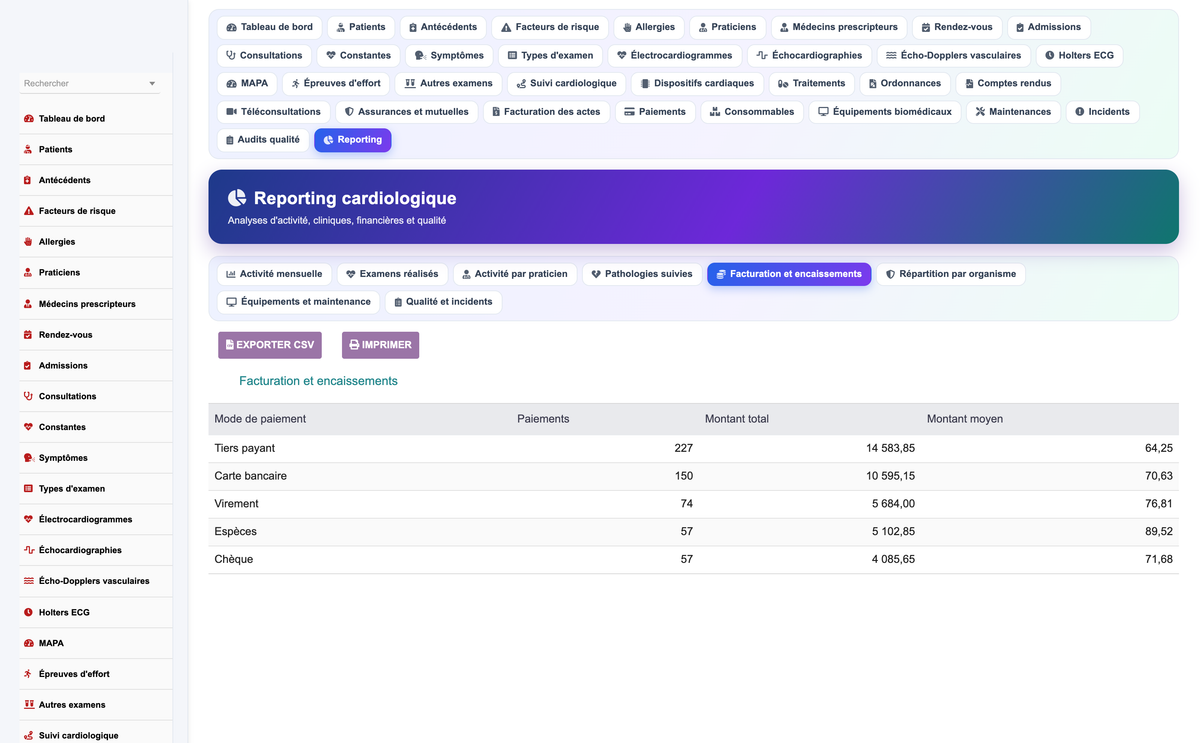The height and width of the screenshot is (743, 1200).
Task: Show the Équipements et maintenance report
Action: pyautogui.click(x=298, y=302)
